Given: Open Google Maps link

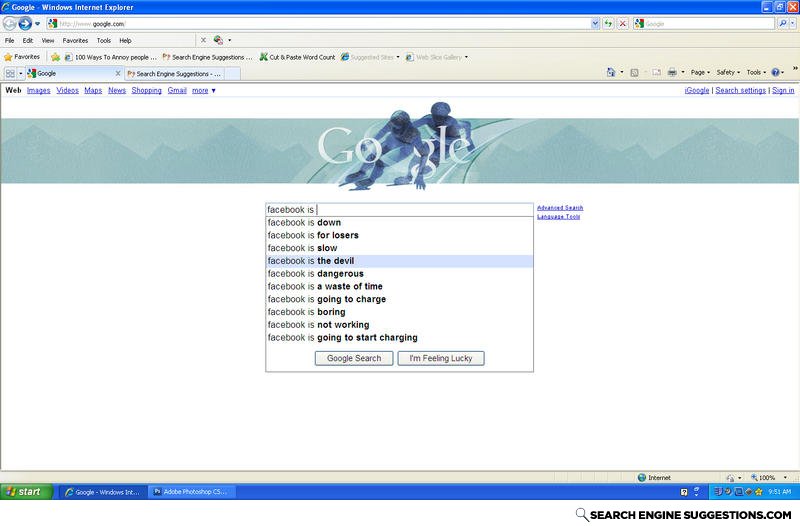Looking at the screenshot, I should coord(93,90).
